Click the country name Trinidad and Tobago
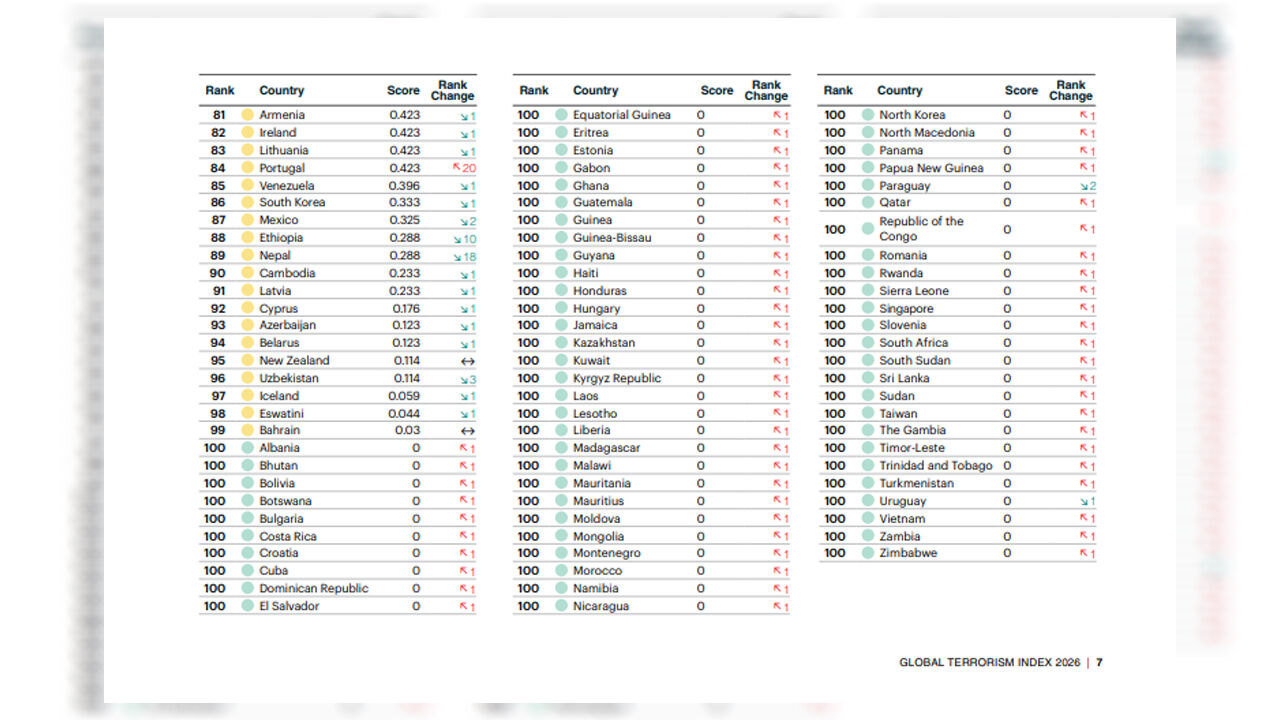Screen dimensions: 1280x720 coord(935,466)
